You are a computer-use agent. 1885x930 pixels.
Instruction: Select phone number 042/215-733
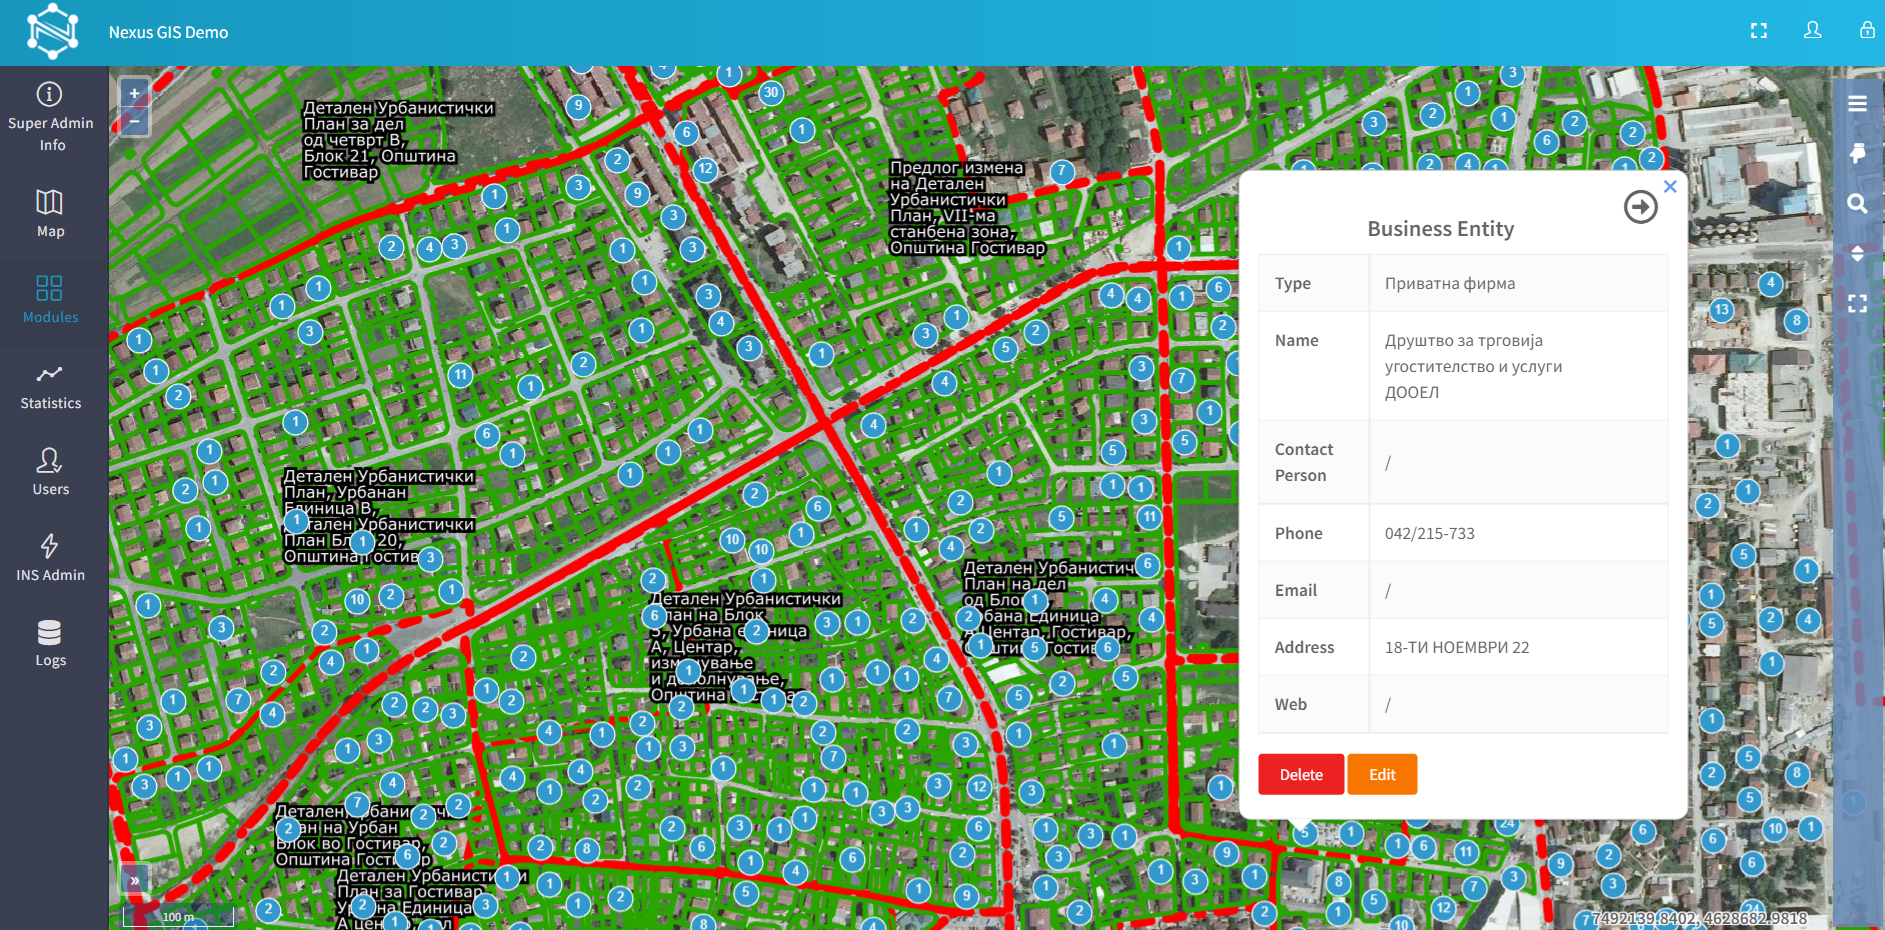(x=1429, y=533)
